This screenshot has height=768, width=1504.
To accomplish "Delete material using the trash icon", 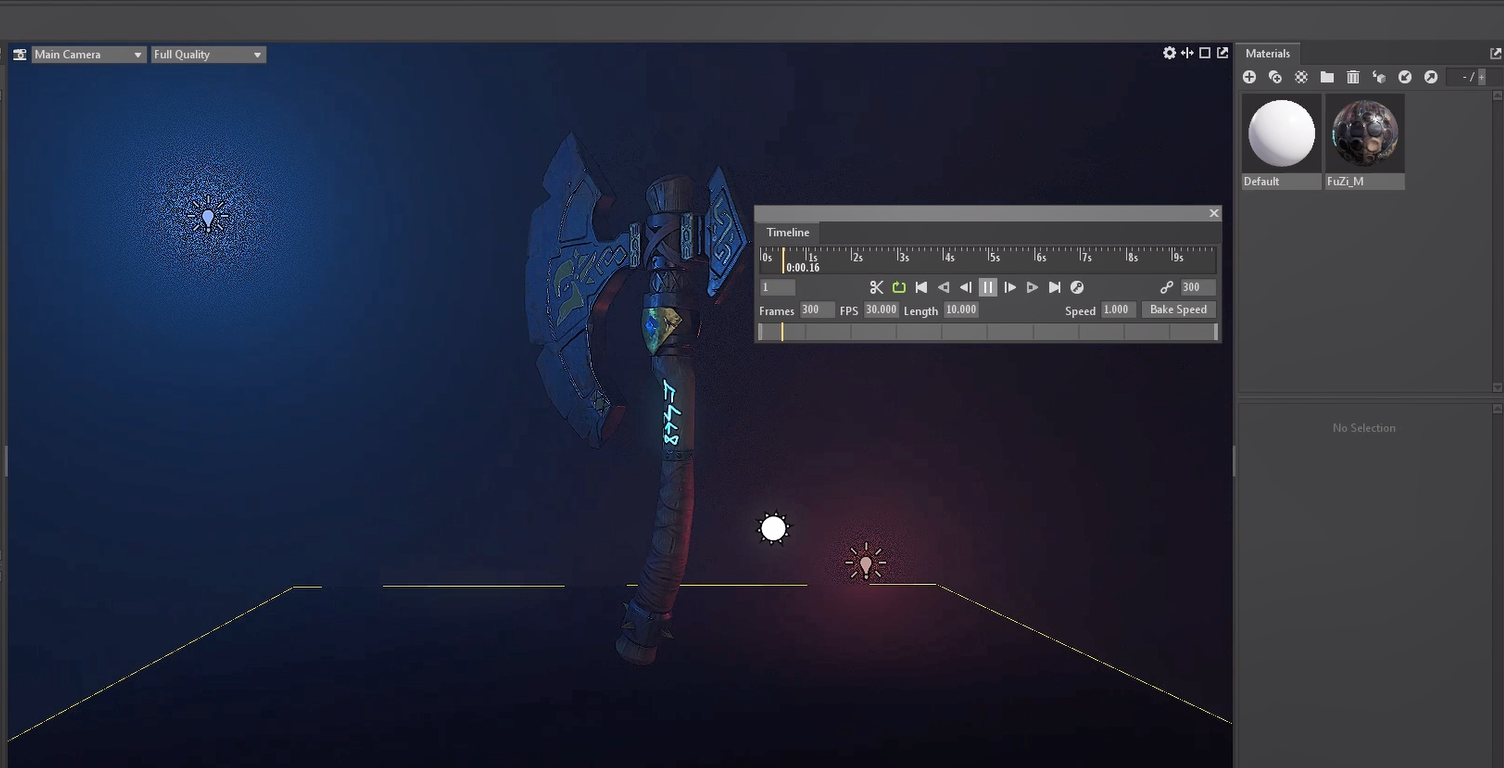I will [1353, 77].
